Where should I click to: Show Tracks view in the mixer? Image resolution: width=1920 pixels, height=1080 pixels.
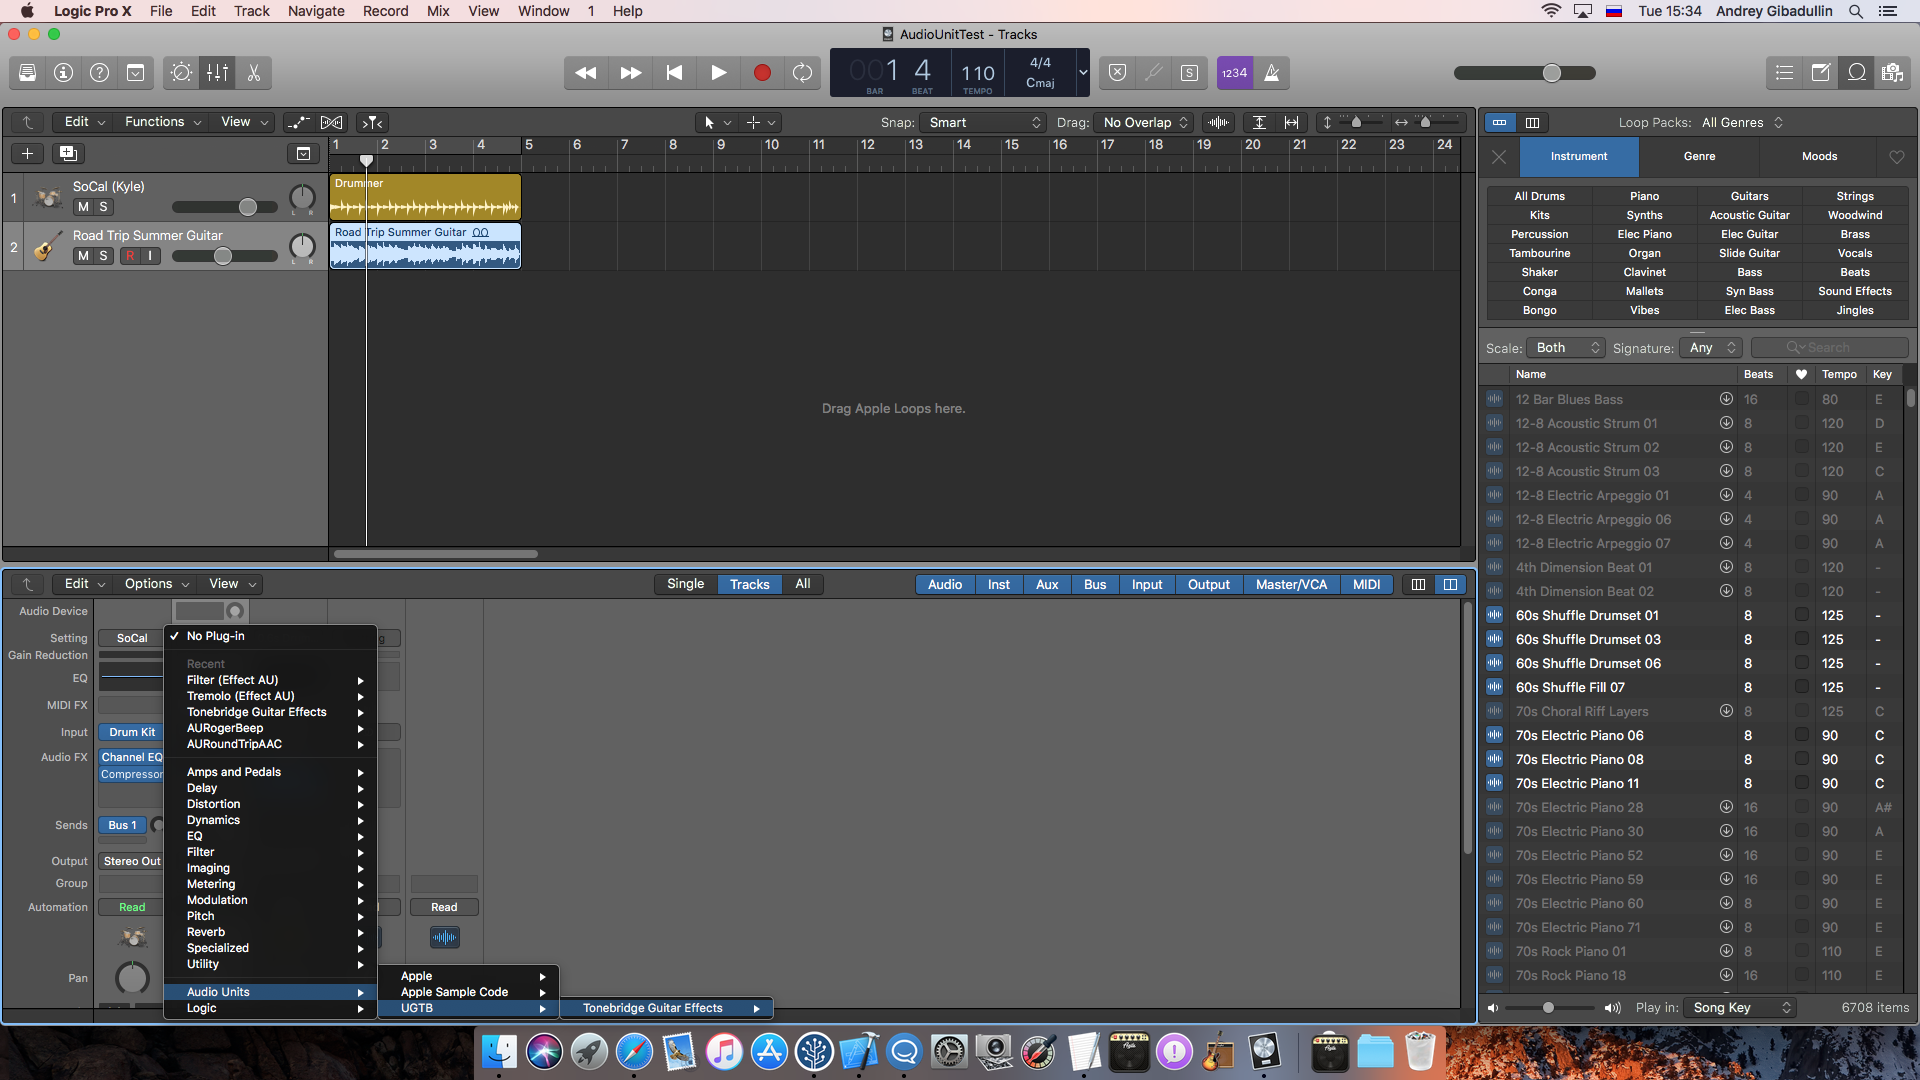pyautogui.click(x=749, y=585)
